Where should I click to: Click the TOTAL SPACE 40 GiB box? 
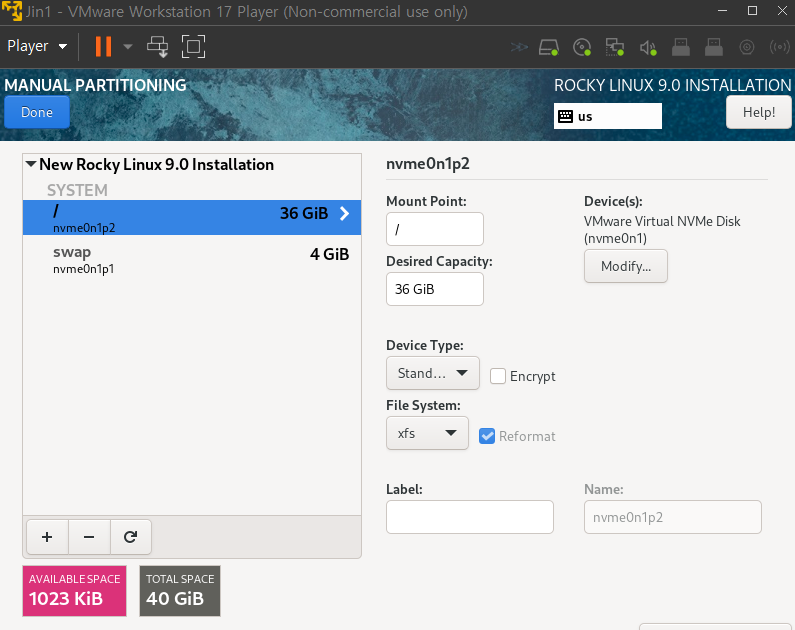(180, 591)
